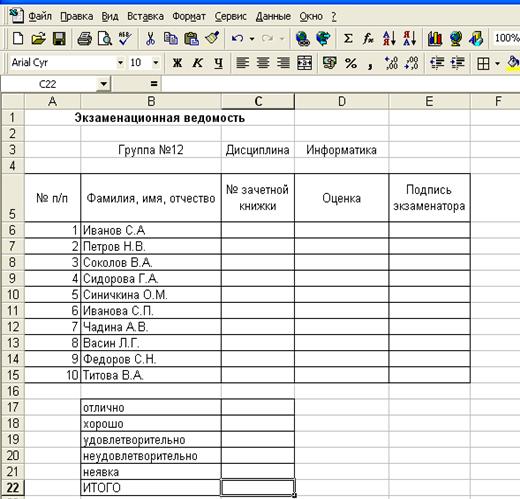
Task: Click the zoom 100% field
Action: coord(507,38)
